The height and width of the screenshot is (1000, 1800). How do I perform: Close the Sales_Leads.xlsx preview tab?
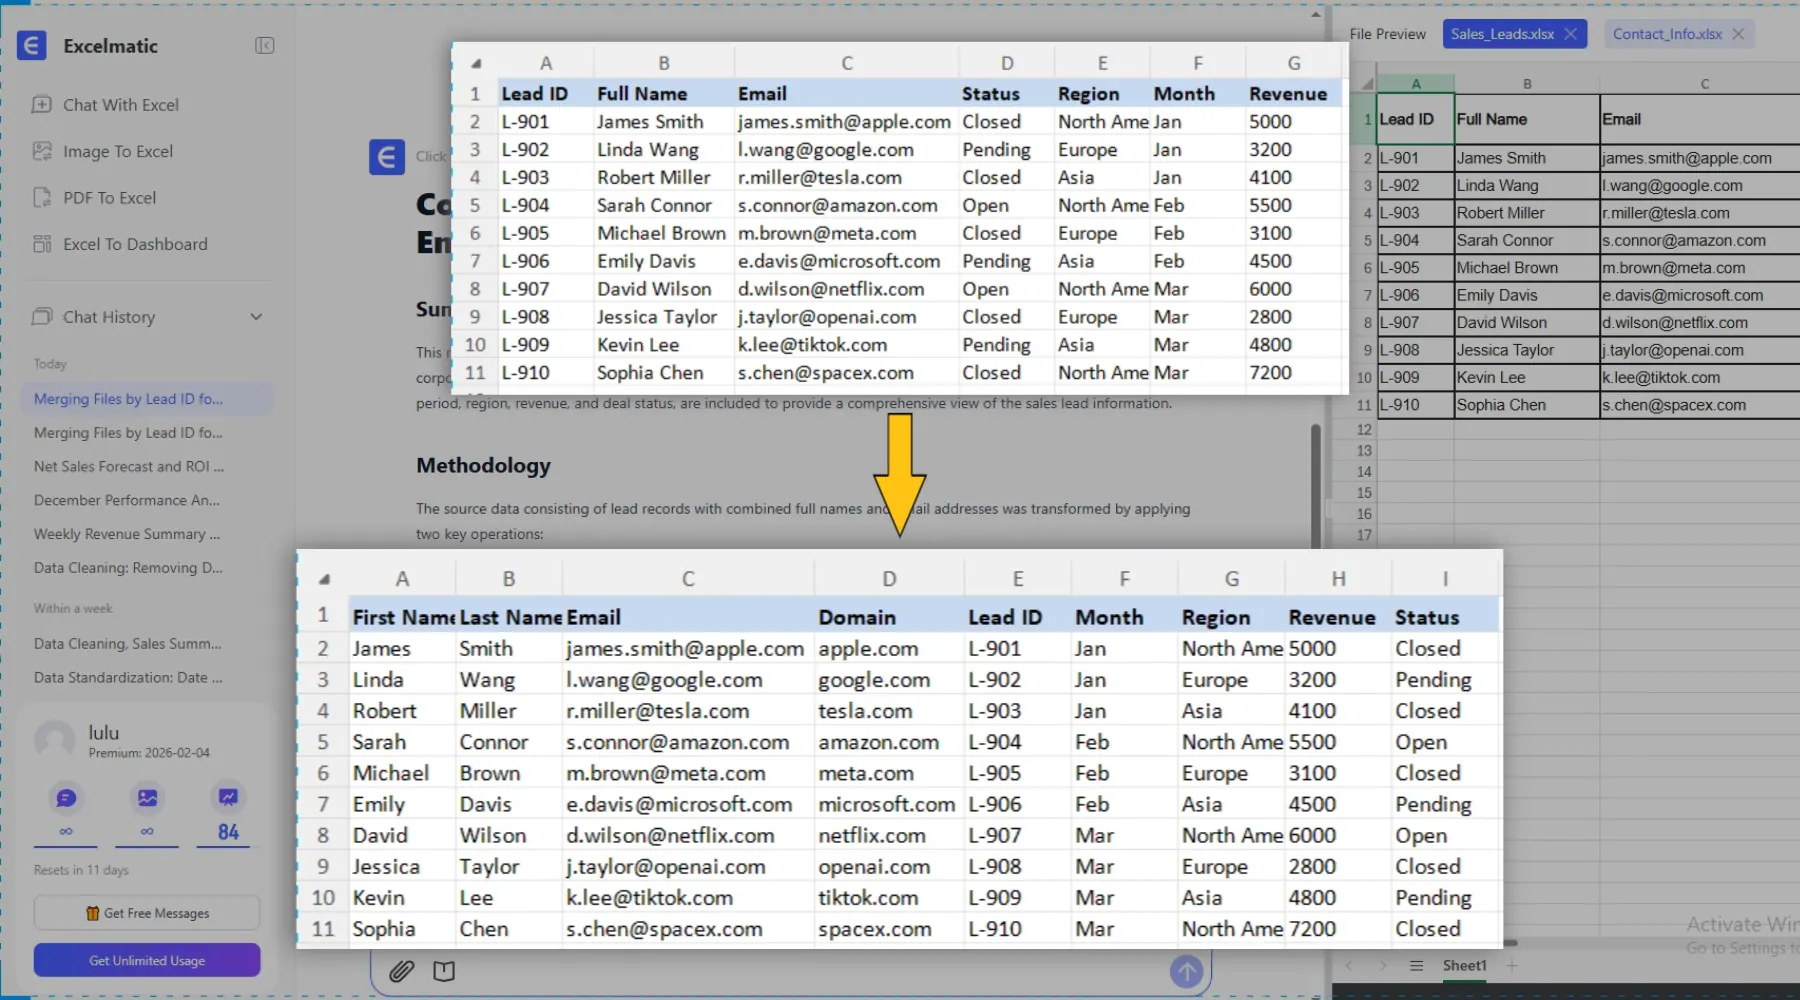tap(1571, 34)
